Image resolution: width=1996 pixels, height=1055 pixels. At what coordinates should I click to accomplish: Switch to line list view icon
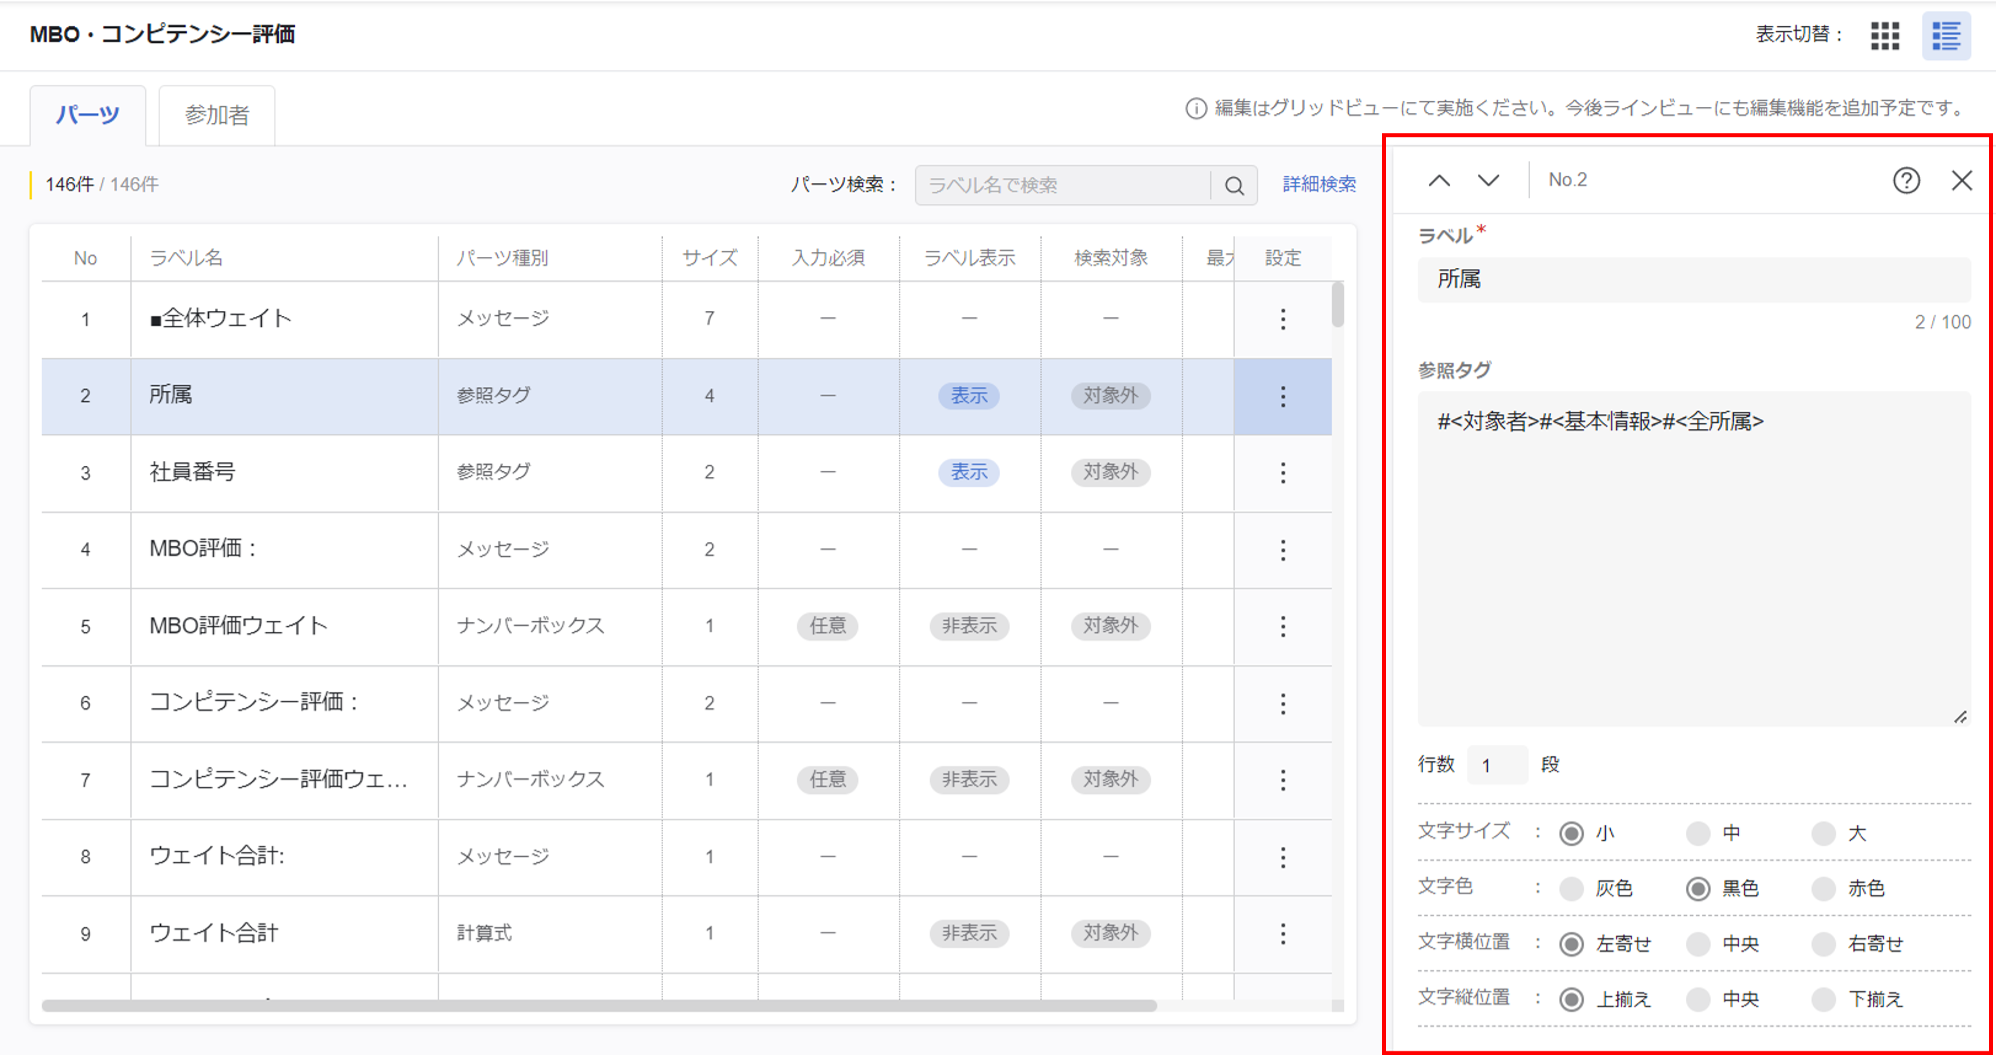pos(1945,36)
